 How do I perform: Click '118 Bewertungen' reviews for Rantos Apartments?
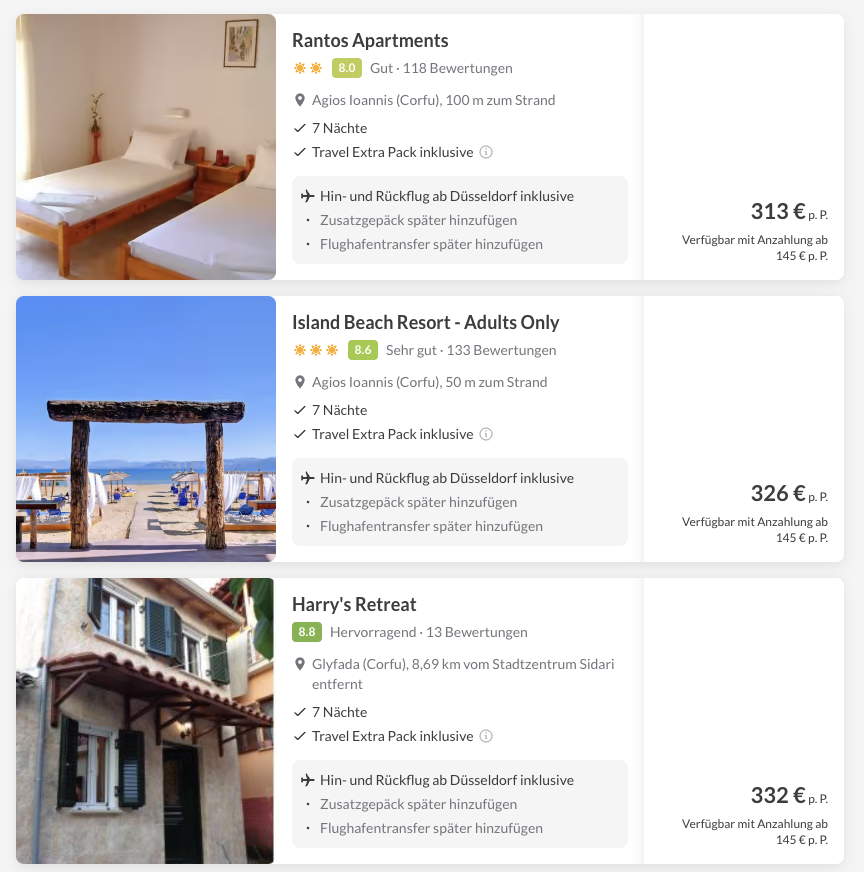pos(457,68)
